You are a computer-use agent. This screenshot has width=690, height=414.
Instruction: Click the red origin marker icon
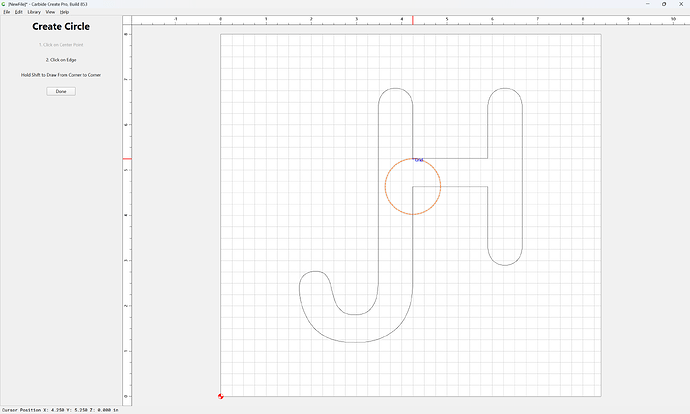(220, 396)
